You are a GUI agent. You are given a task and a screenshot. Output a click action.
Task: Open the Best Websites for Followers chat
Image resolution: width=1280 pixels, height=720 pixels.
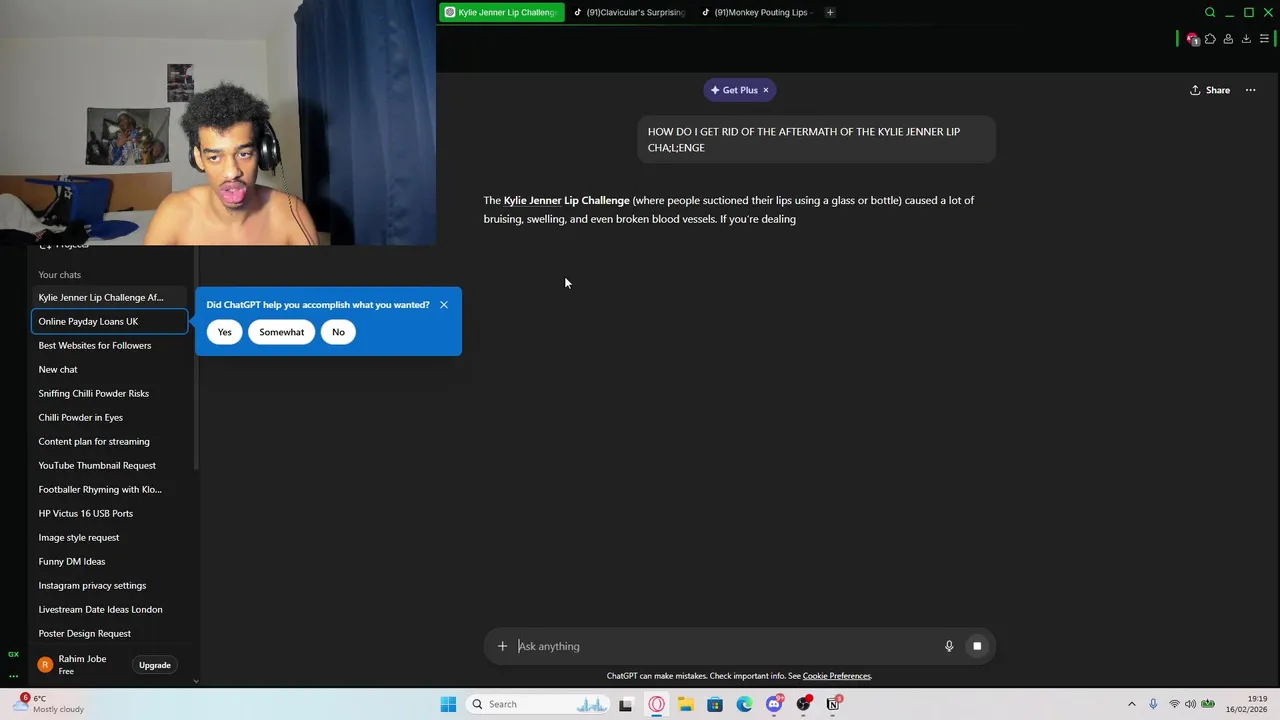[109, 345]
